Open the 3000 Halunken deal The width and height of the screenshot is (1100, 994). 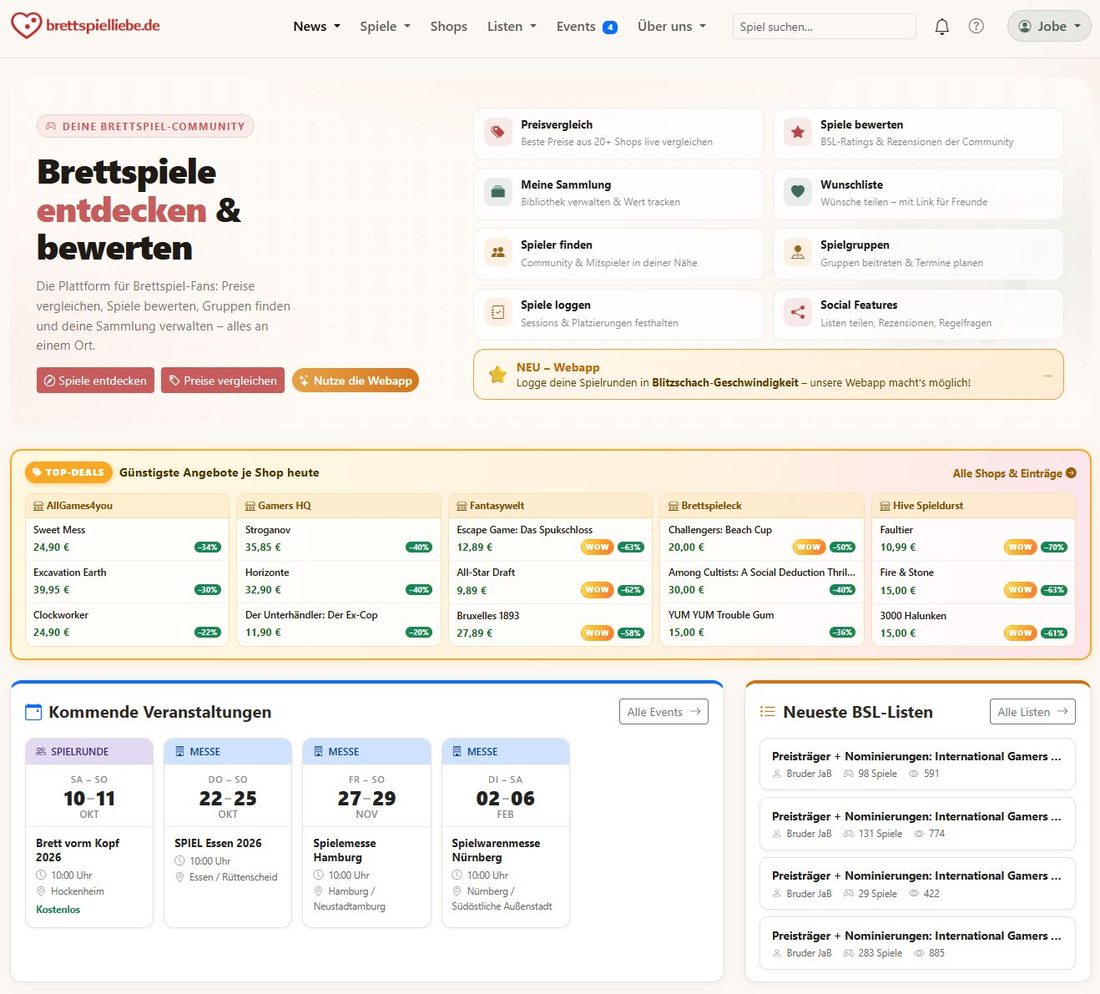974,624
